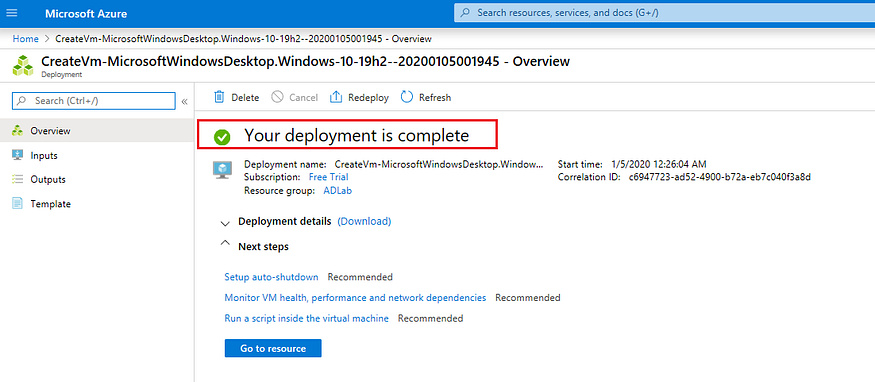Image resolution: width=875 pixels, height=382 pixels.
Task: Click the (Download) link
Action: click(x=364, y=221)
